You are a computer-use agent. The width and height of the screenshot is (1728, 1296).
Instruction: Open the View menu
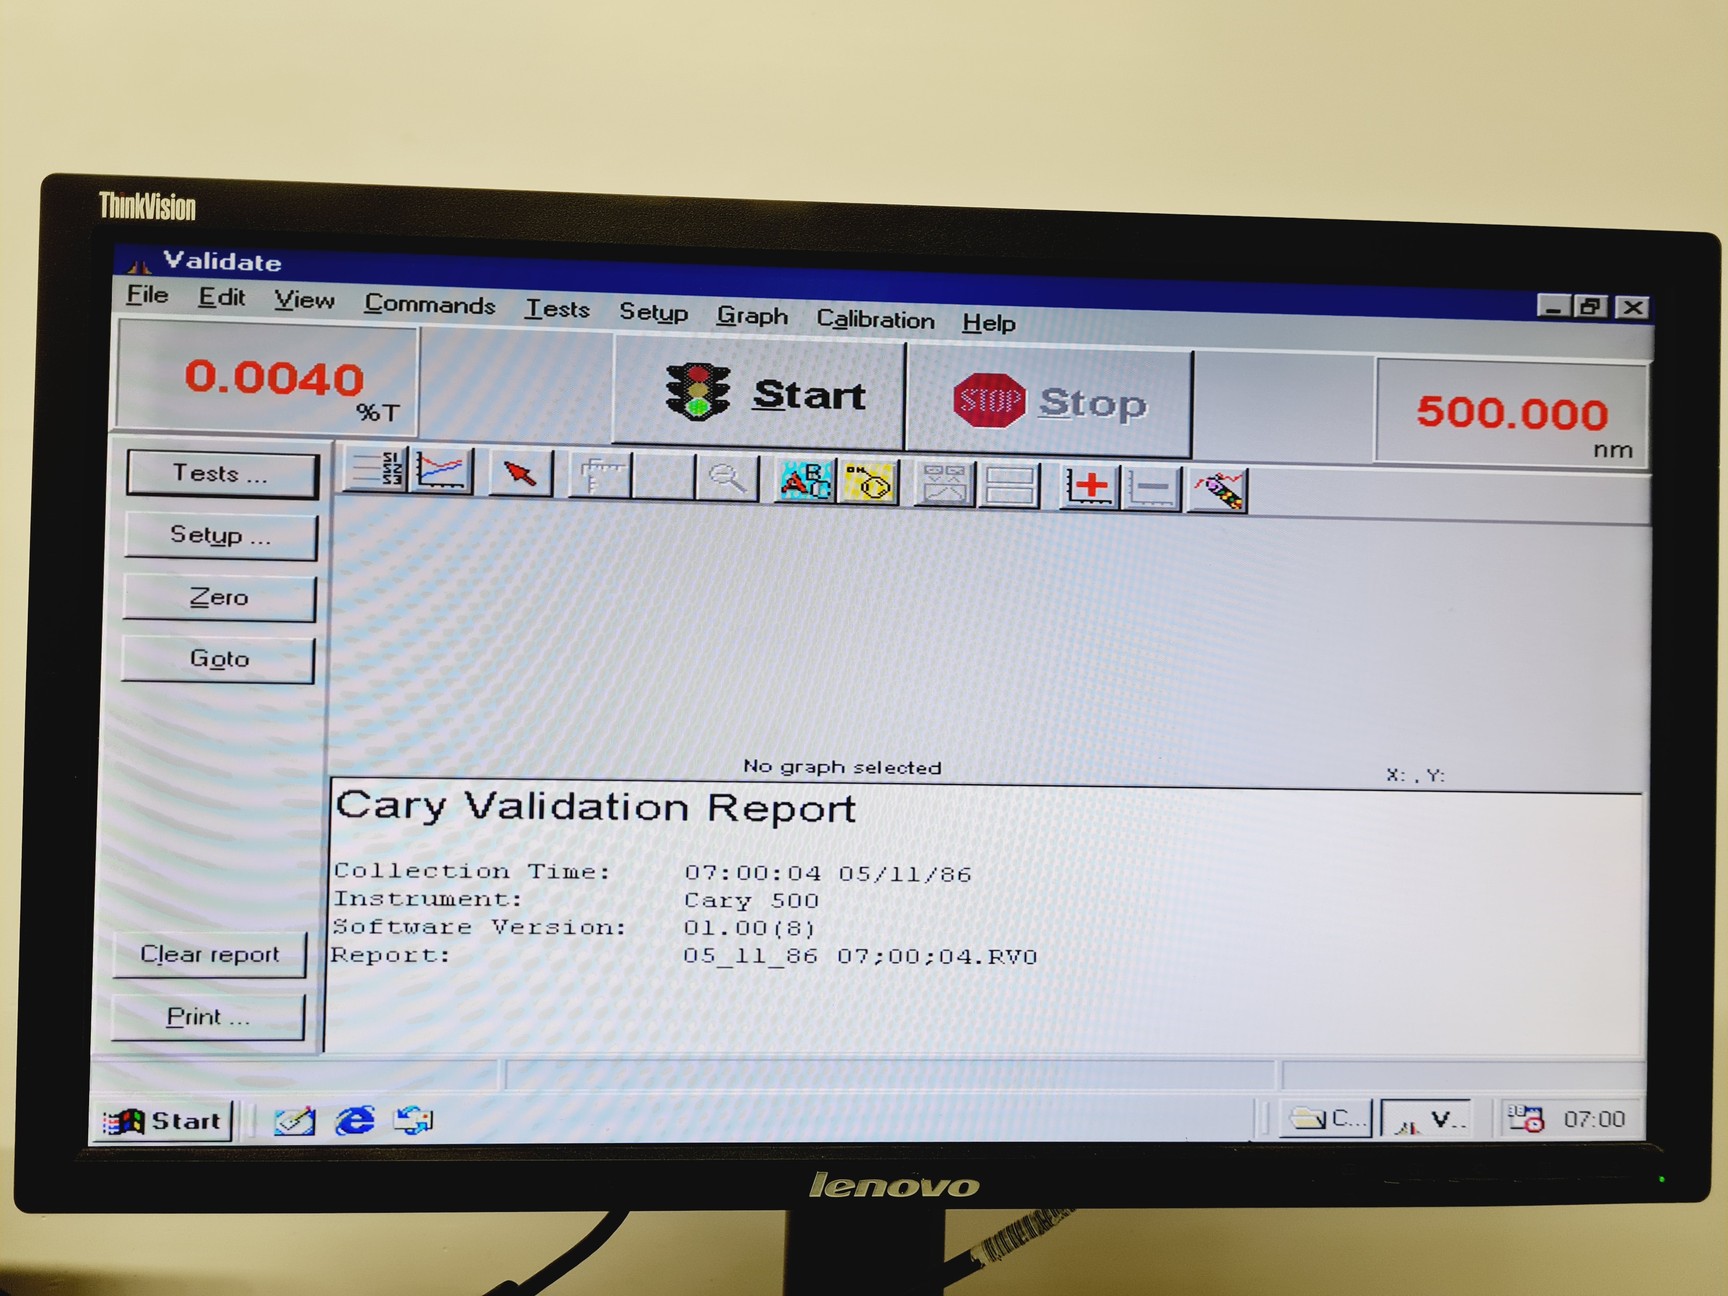[304, 300]
